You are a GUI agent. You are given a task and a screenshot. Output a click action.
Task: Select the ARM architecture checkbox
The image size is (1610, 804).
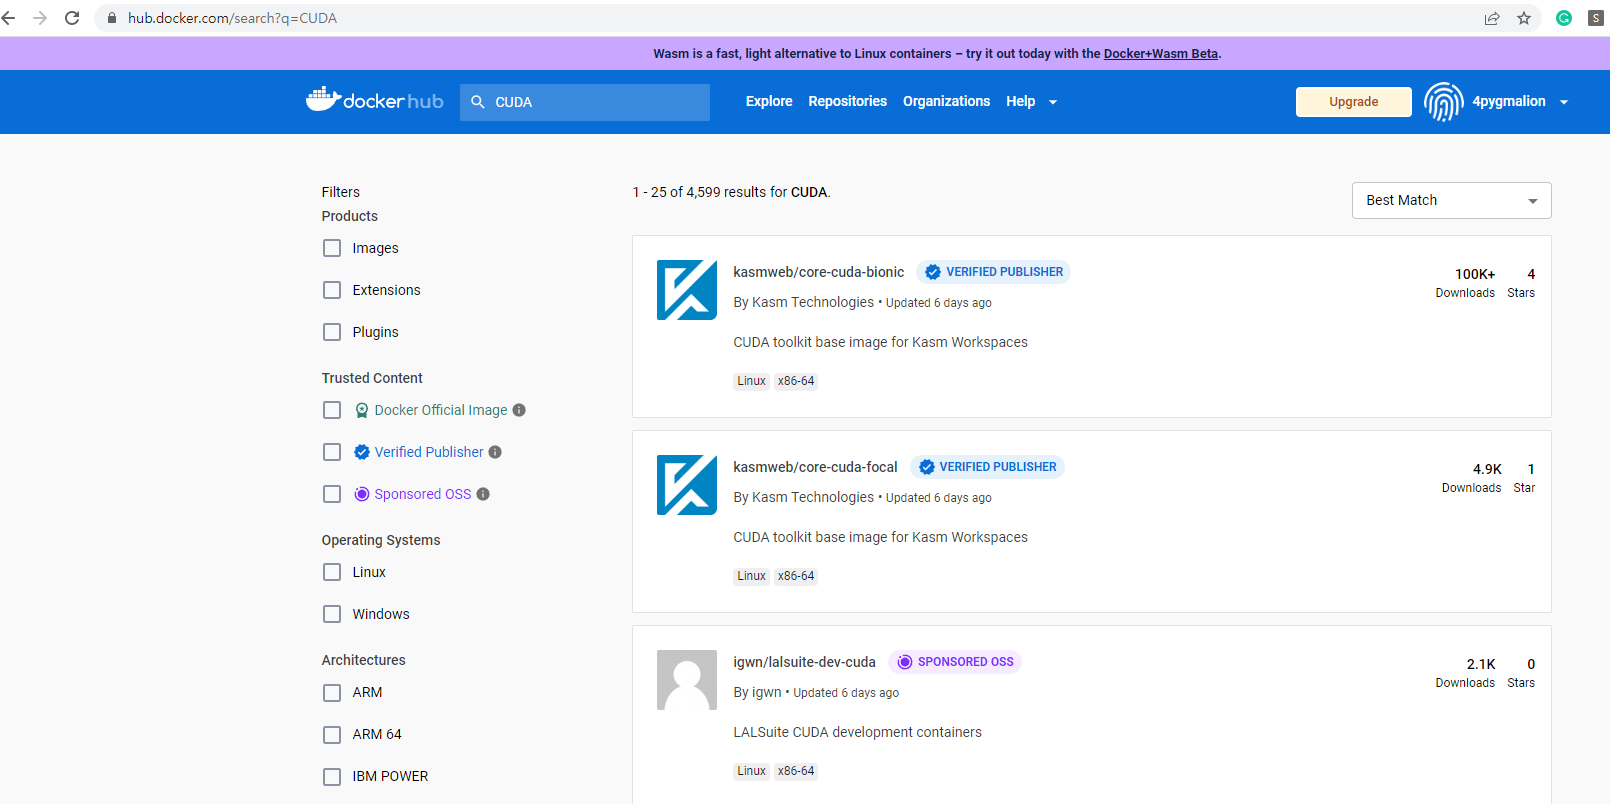[332, 692]
